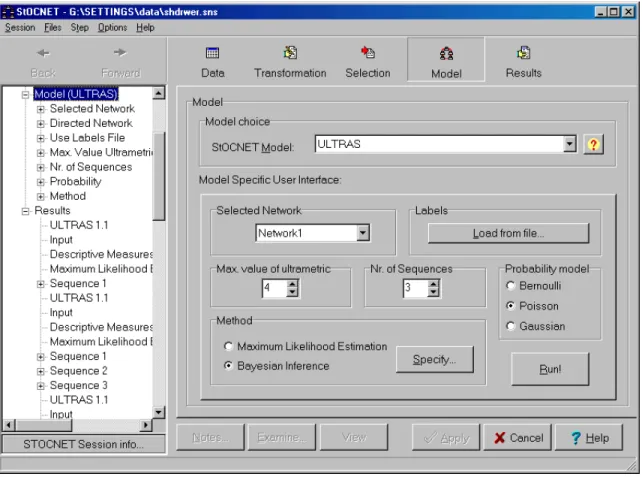Image resolution: width=642 pixels, height=477 pixels.
Task: Click the Back arrow icon
Action: click(x=43, y=53)
